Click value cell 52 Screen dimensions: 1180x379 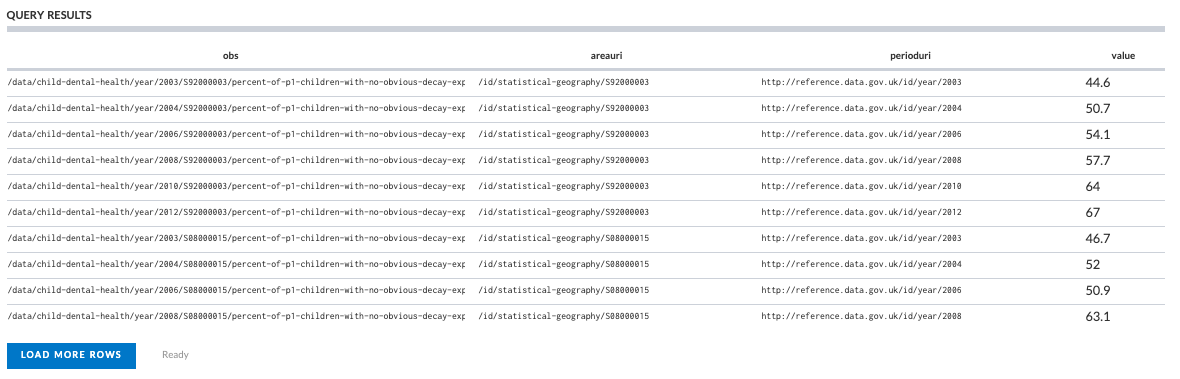(x=1093, y=265)
